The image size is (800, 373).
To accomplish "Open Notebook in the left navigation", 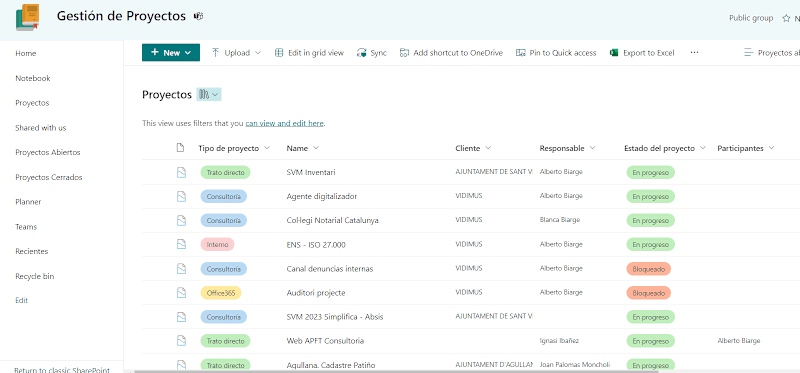I will pyautogui.click(x=33, y=78).
